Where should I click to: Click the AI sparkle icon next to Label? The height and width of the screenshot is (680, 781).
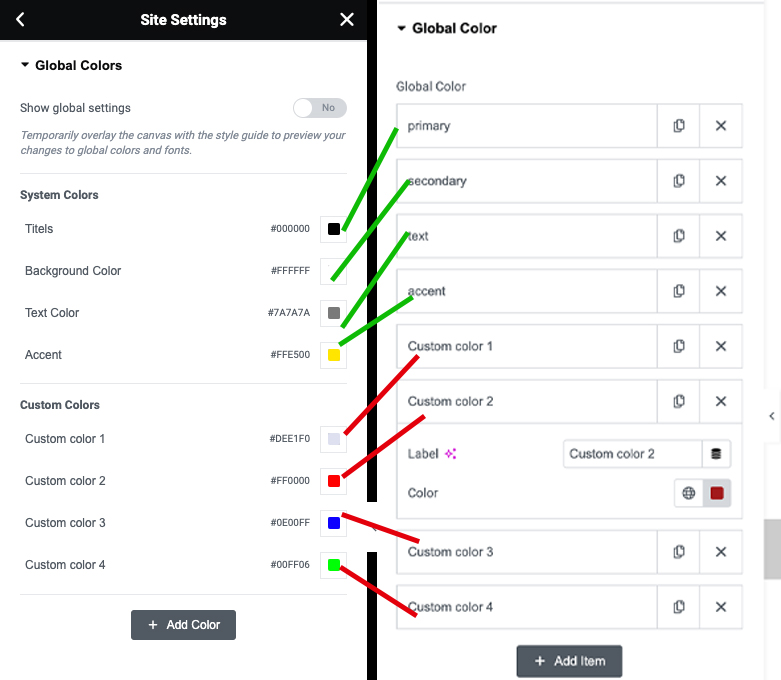[x=450, y=454]
